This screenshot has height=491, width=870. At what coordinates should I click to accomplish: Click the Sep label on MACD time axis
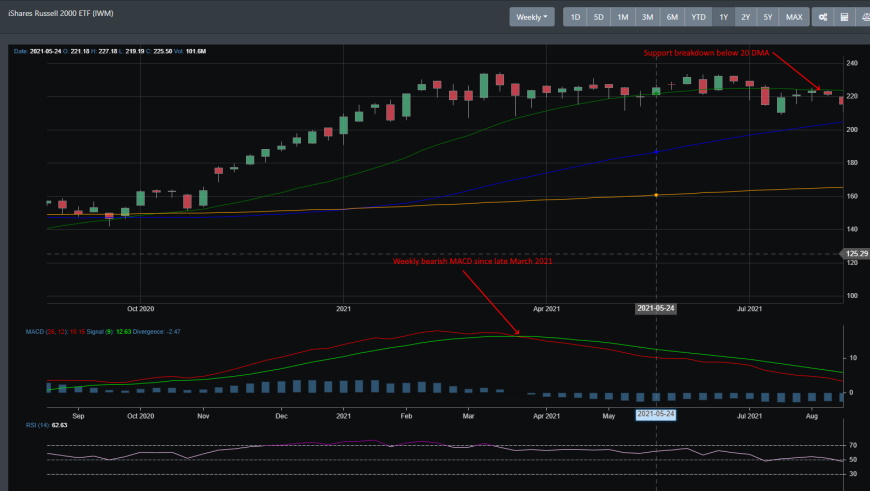[78, 416]
